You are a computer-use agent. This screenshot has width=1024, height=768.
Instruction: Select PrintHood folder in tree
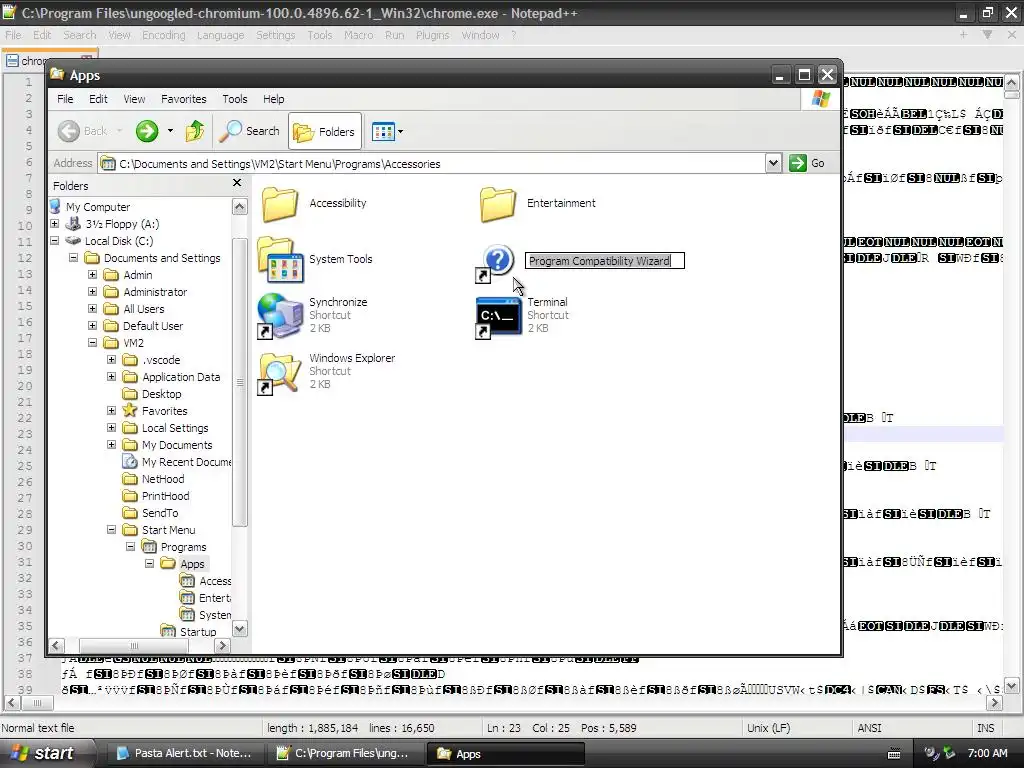(x=165, y=496)
